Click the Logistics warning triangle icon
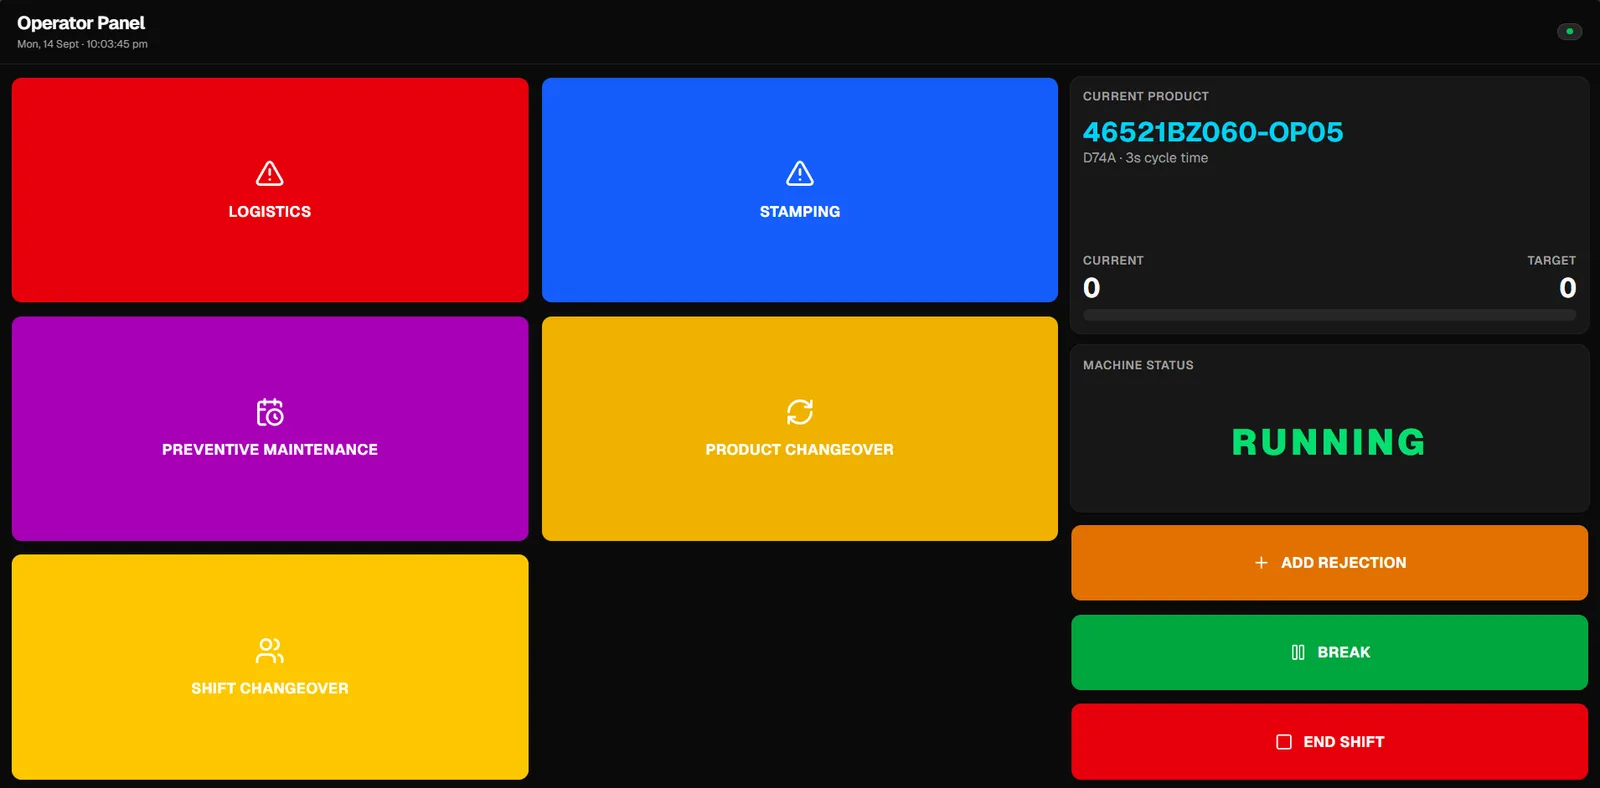Screen dimensions: 1600x788 click(x=269, y=174)
